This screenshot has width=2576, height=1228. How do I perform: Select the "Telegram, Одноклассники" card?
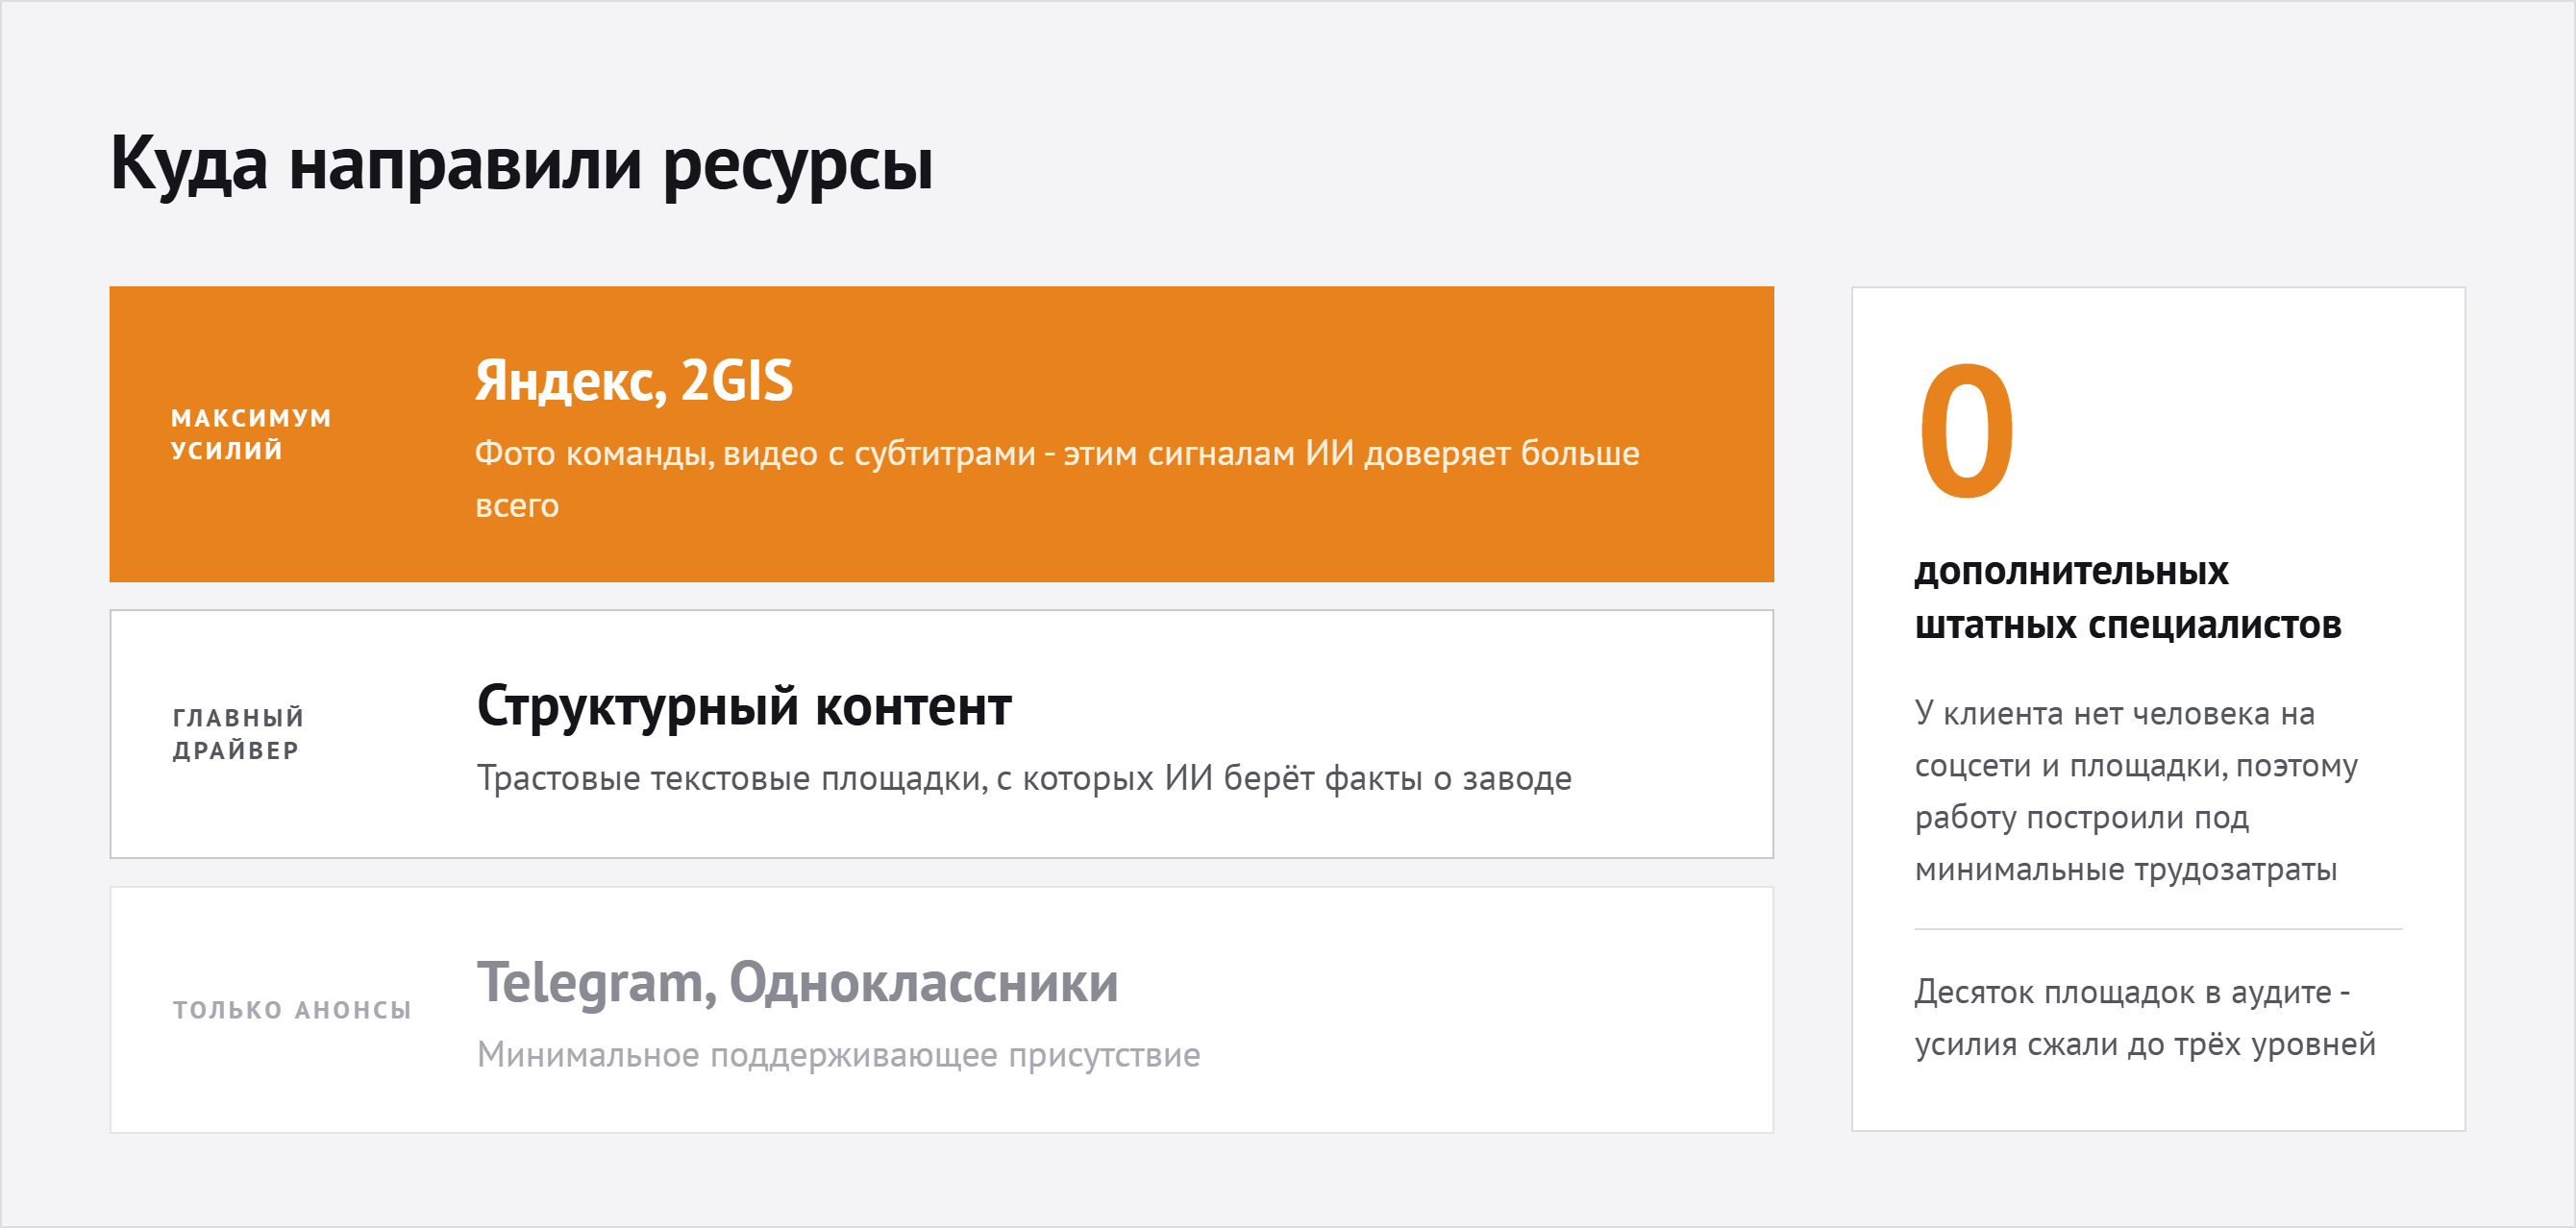pos(941,1010)
